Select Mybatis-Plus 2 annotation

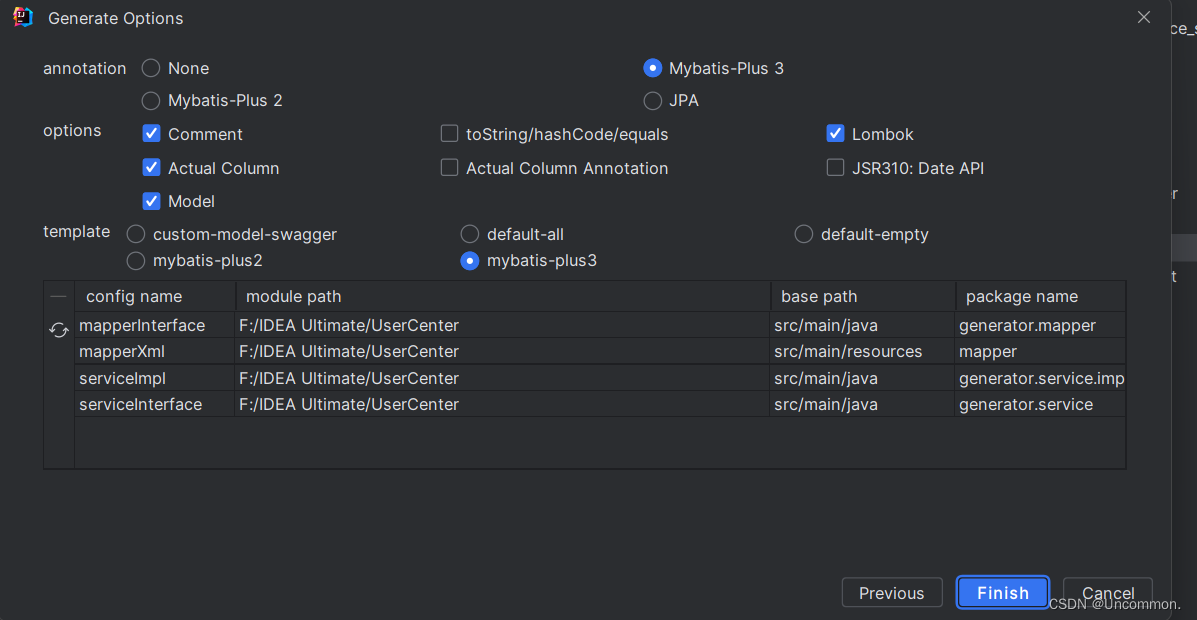(151, 100)
